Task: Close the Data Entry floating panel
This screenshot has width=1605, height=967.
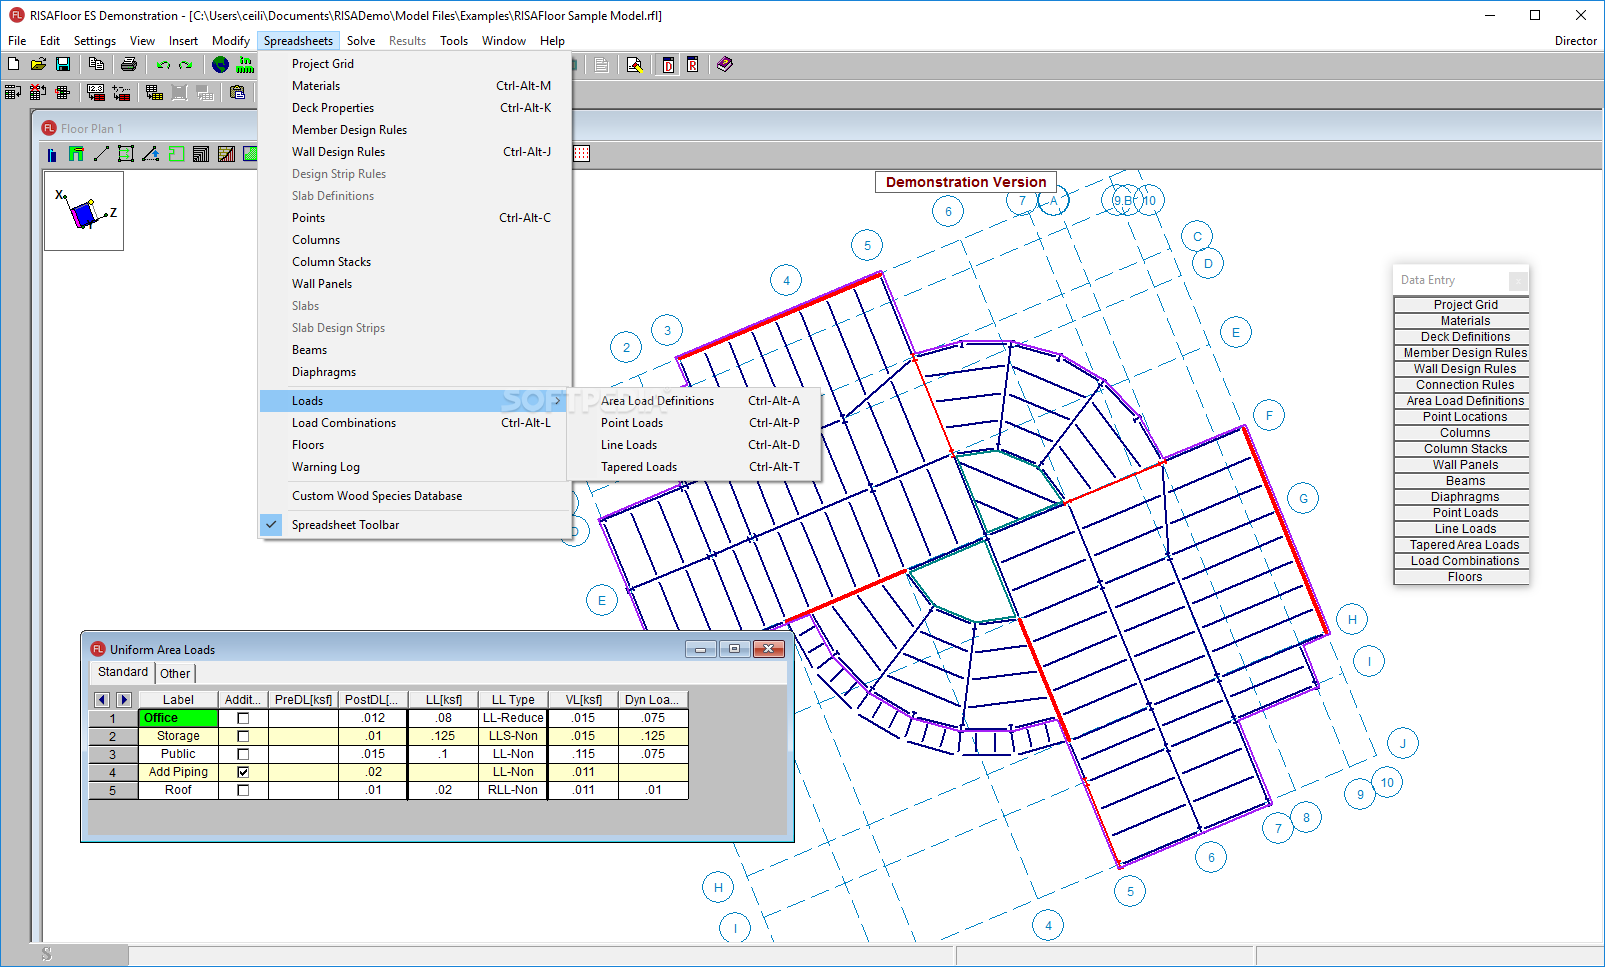Action: point(1518,281)
